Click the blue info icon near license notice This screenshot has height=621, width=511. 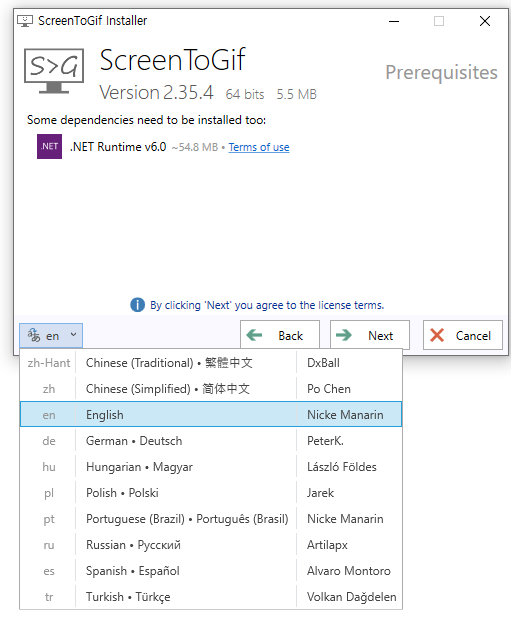137,305
